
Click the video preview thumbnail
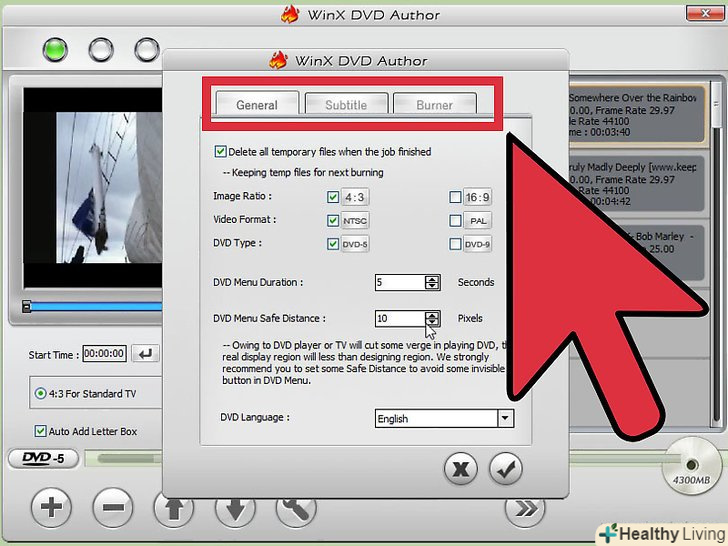pos(93,188)
